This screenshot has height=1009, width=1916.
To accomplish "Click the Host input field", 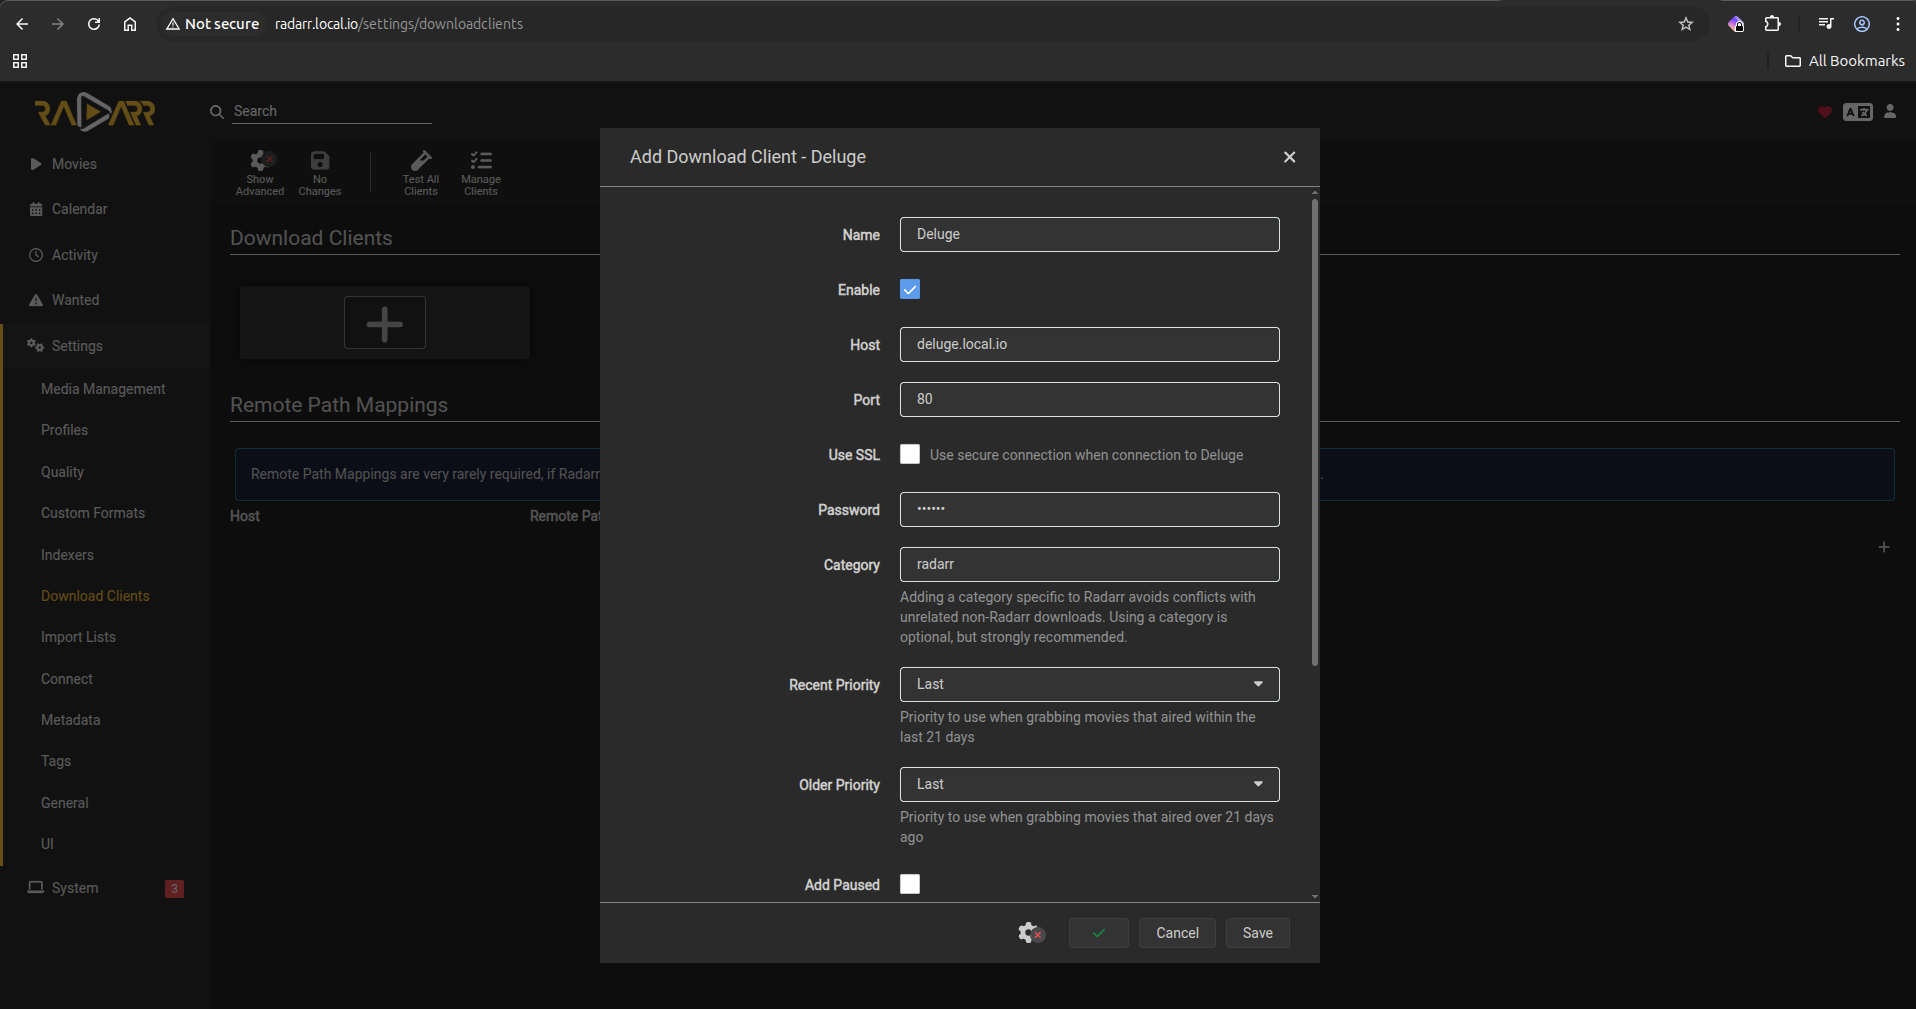I will click(1090, 345).
